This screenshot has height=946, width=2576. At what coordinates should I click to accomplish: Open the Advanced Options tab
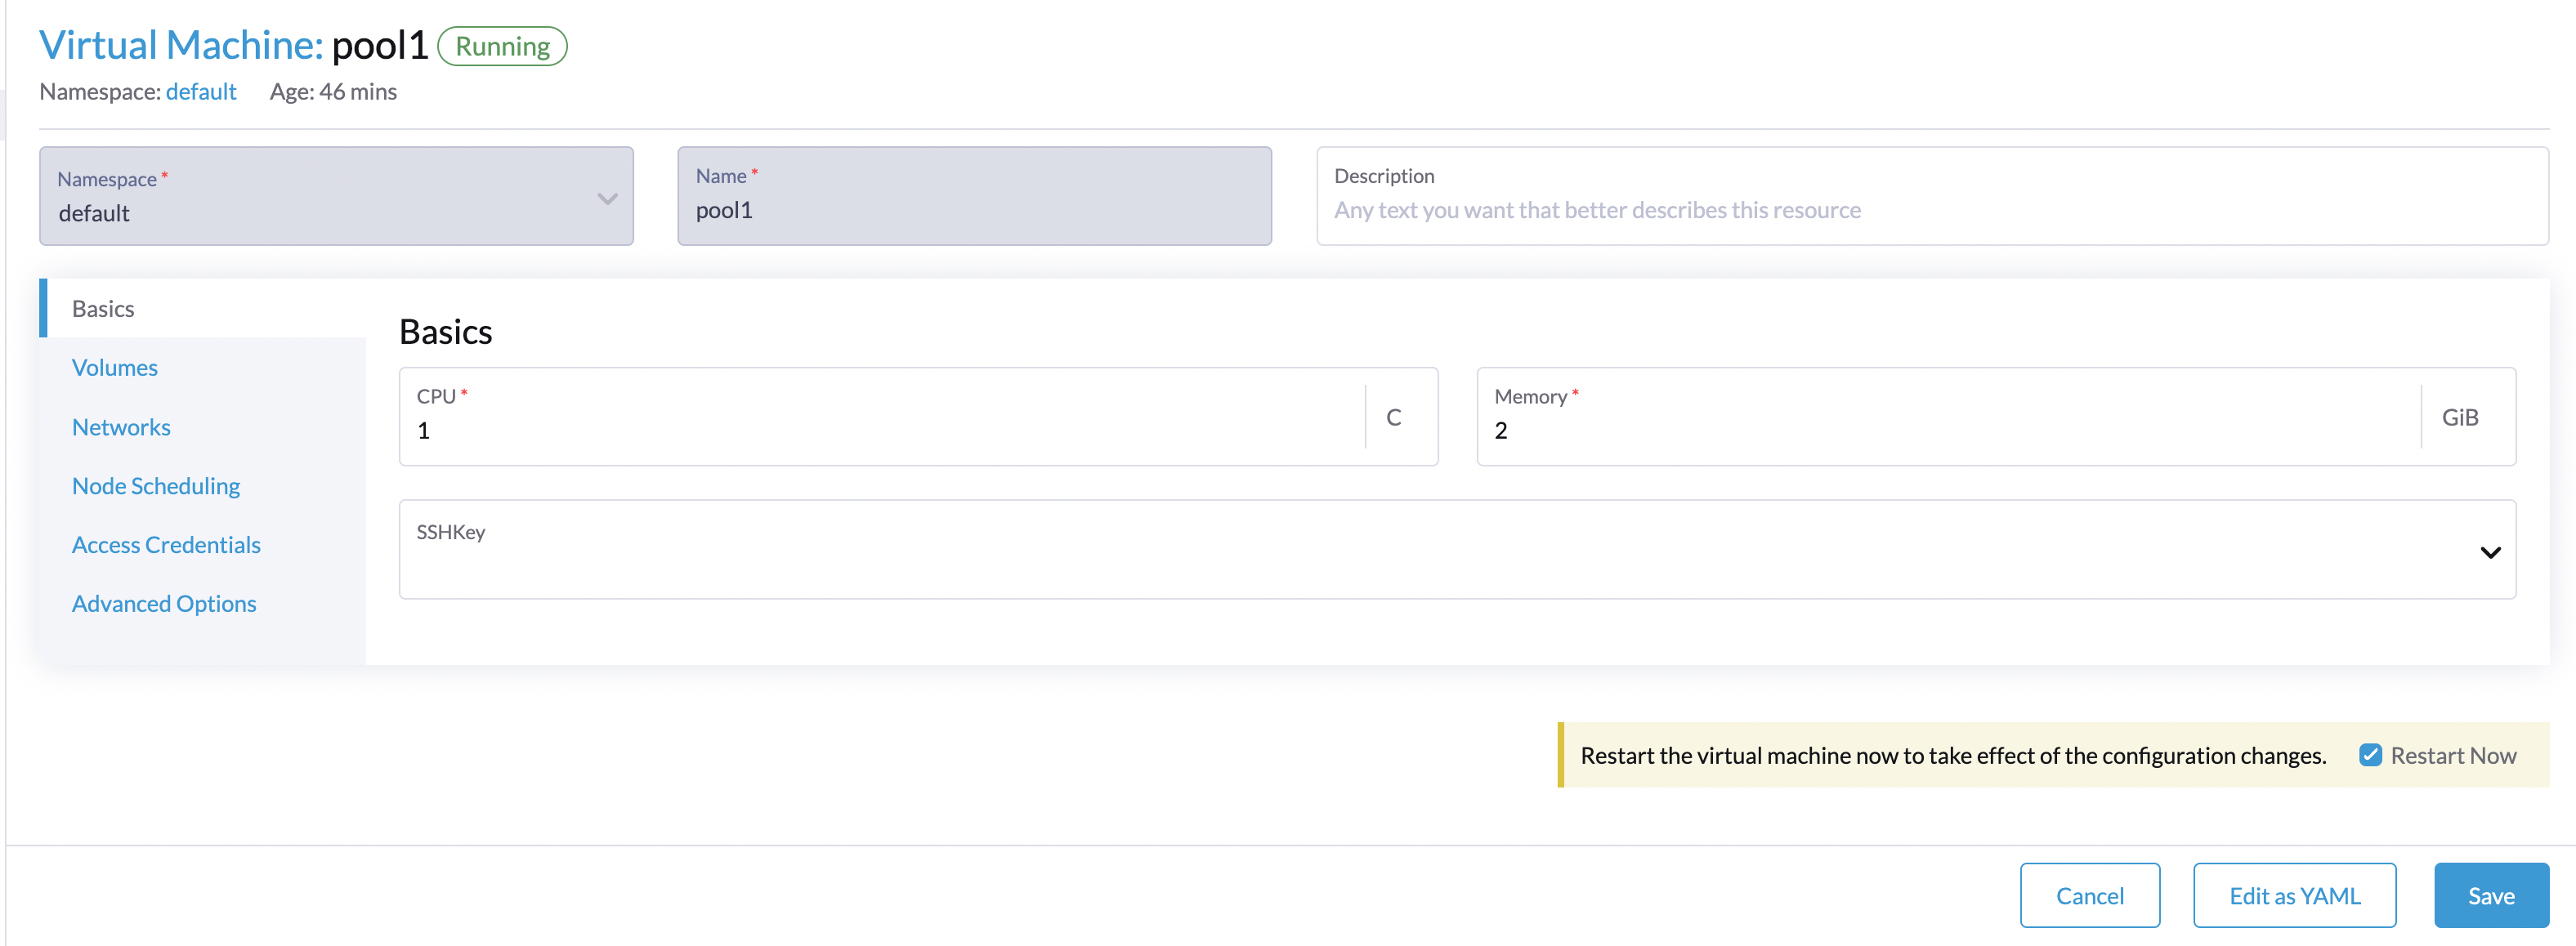[164, 604]
